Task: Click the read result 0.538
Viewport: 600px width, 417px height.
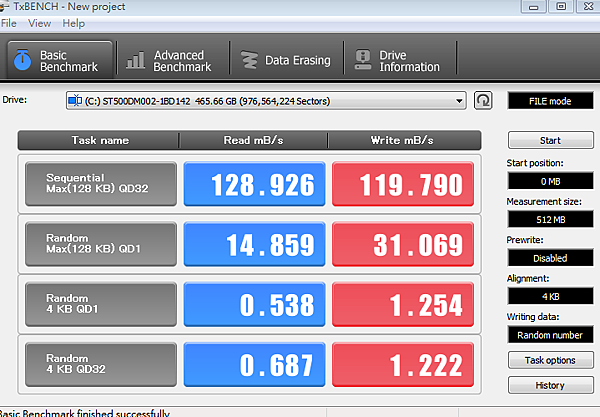Action: (254, 304)
